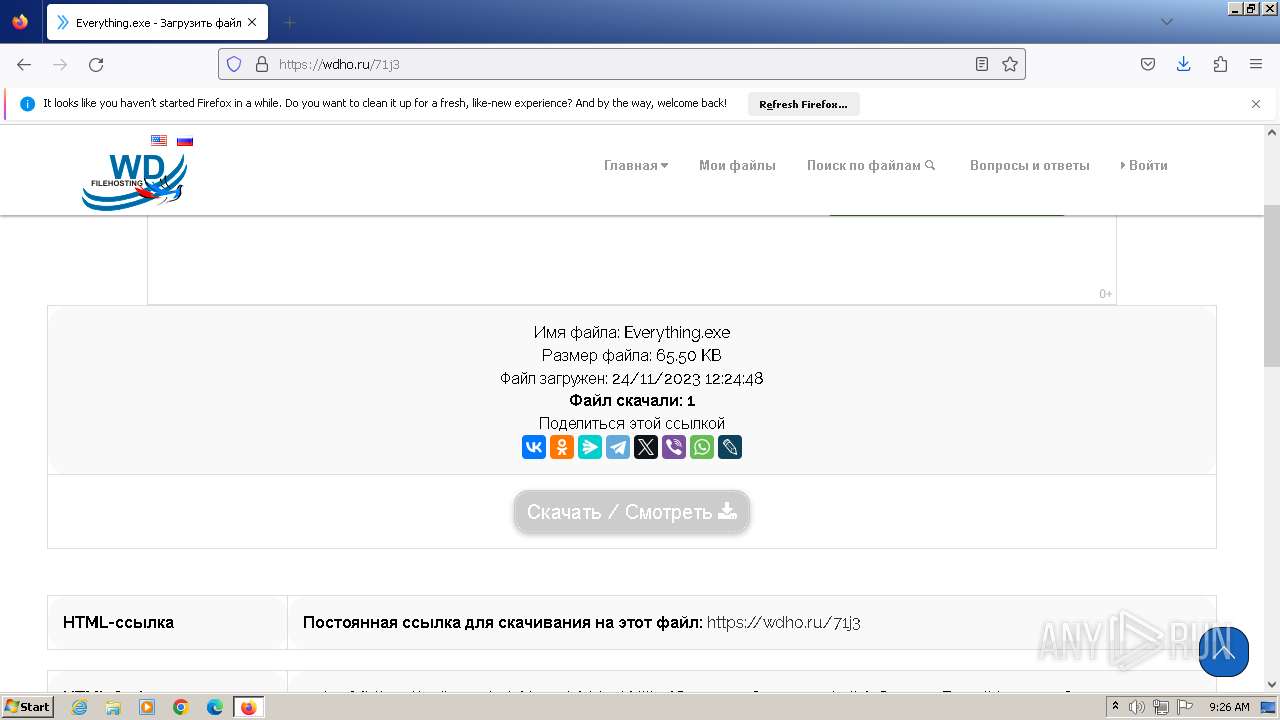
Task: Click the scroll-to-top round button
Action: point(1224,652)
